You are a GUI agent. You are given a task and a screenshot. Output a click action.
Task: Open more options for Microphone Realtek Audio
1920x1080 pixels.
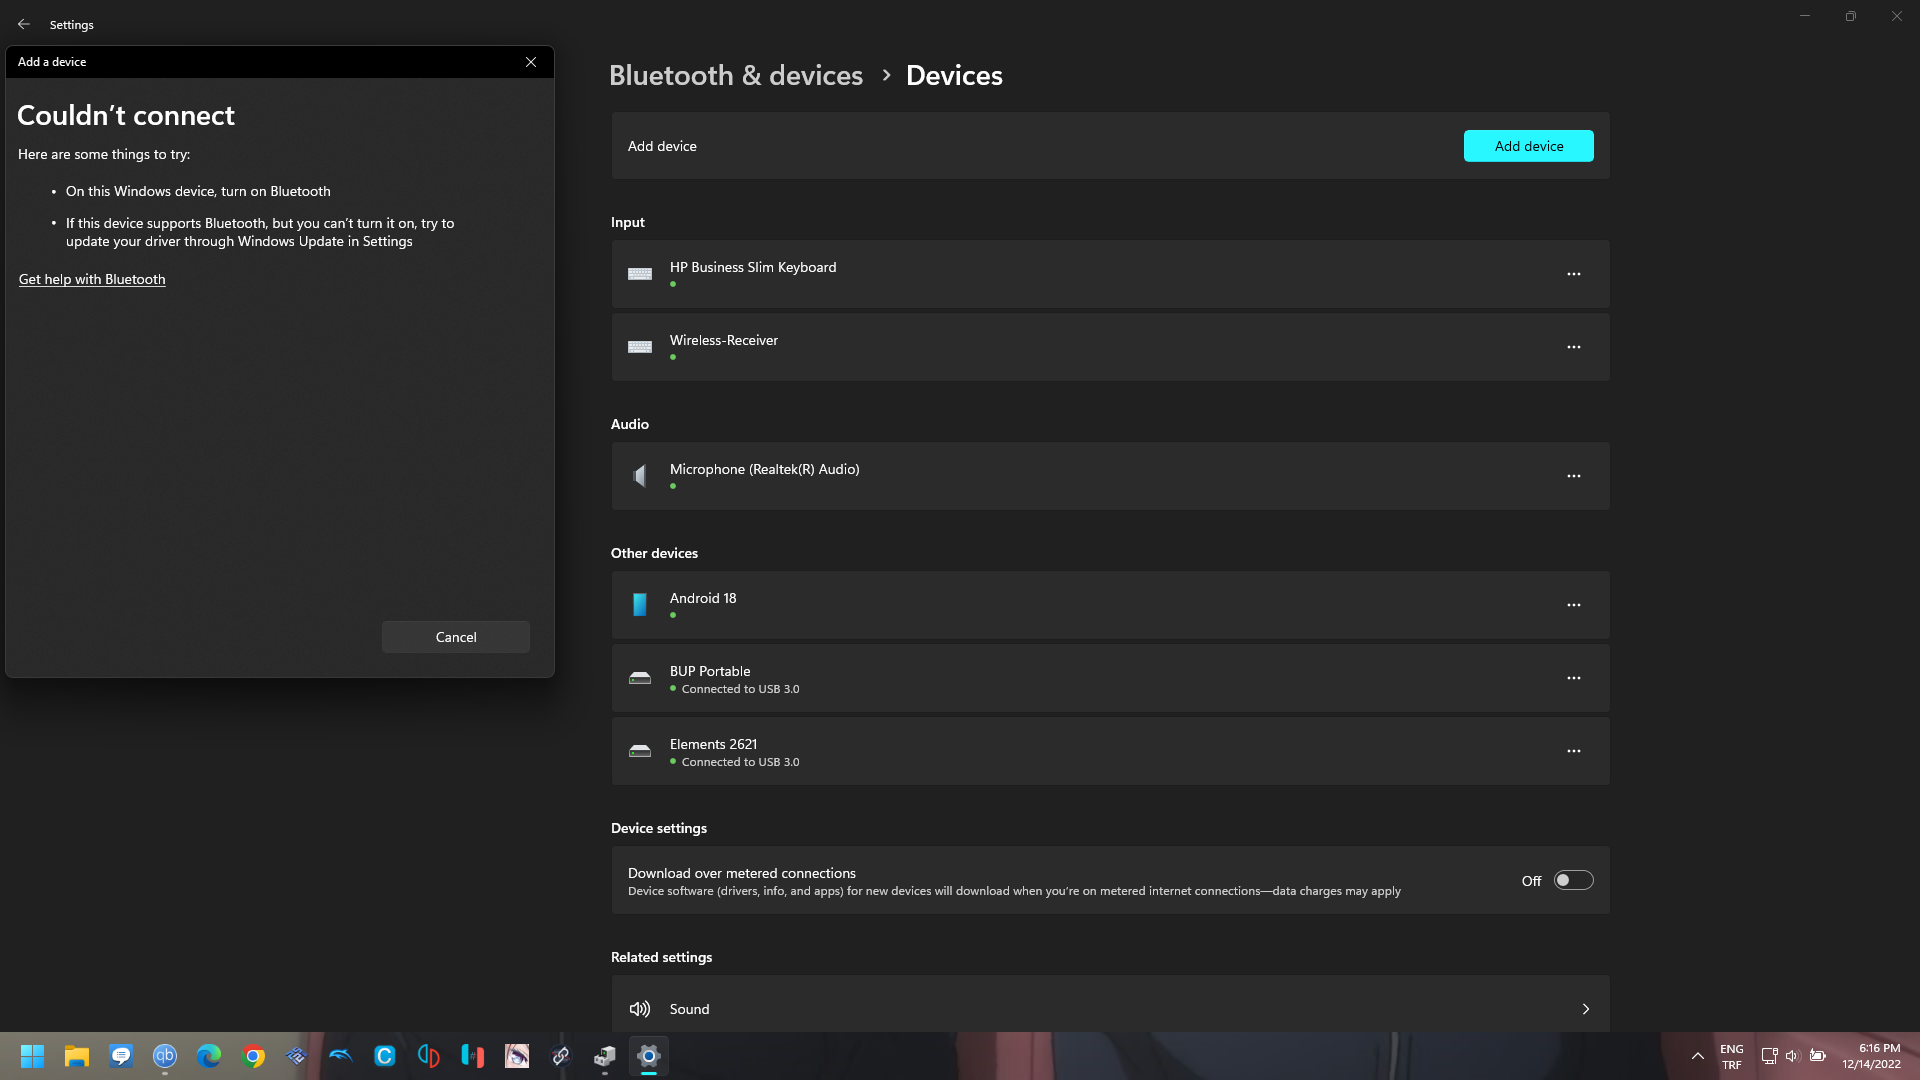point(1573,476)
